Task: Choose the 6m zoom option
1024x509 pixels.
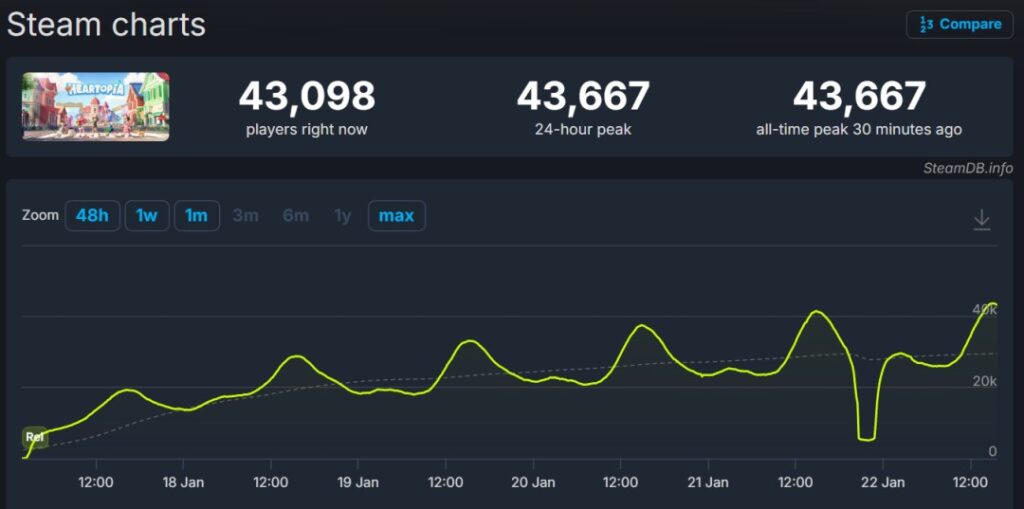Action: coord(295,216)
